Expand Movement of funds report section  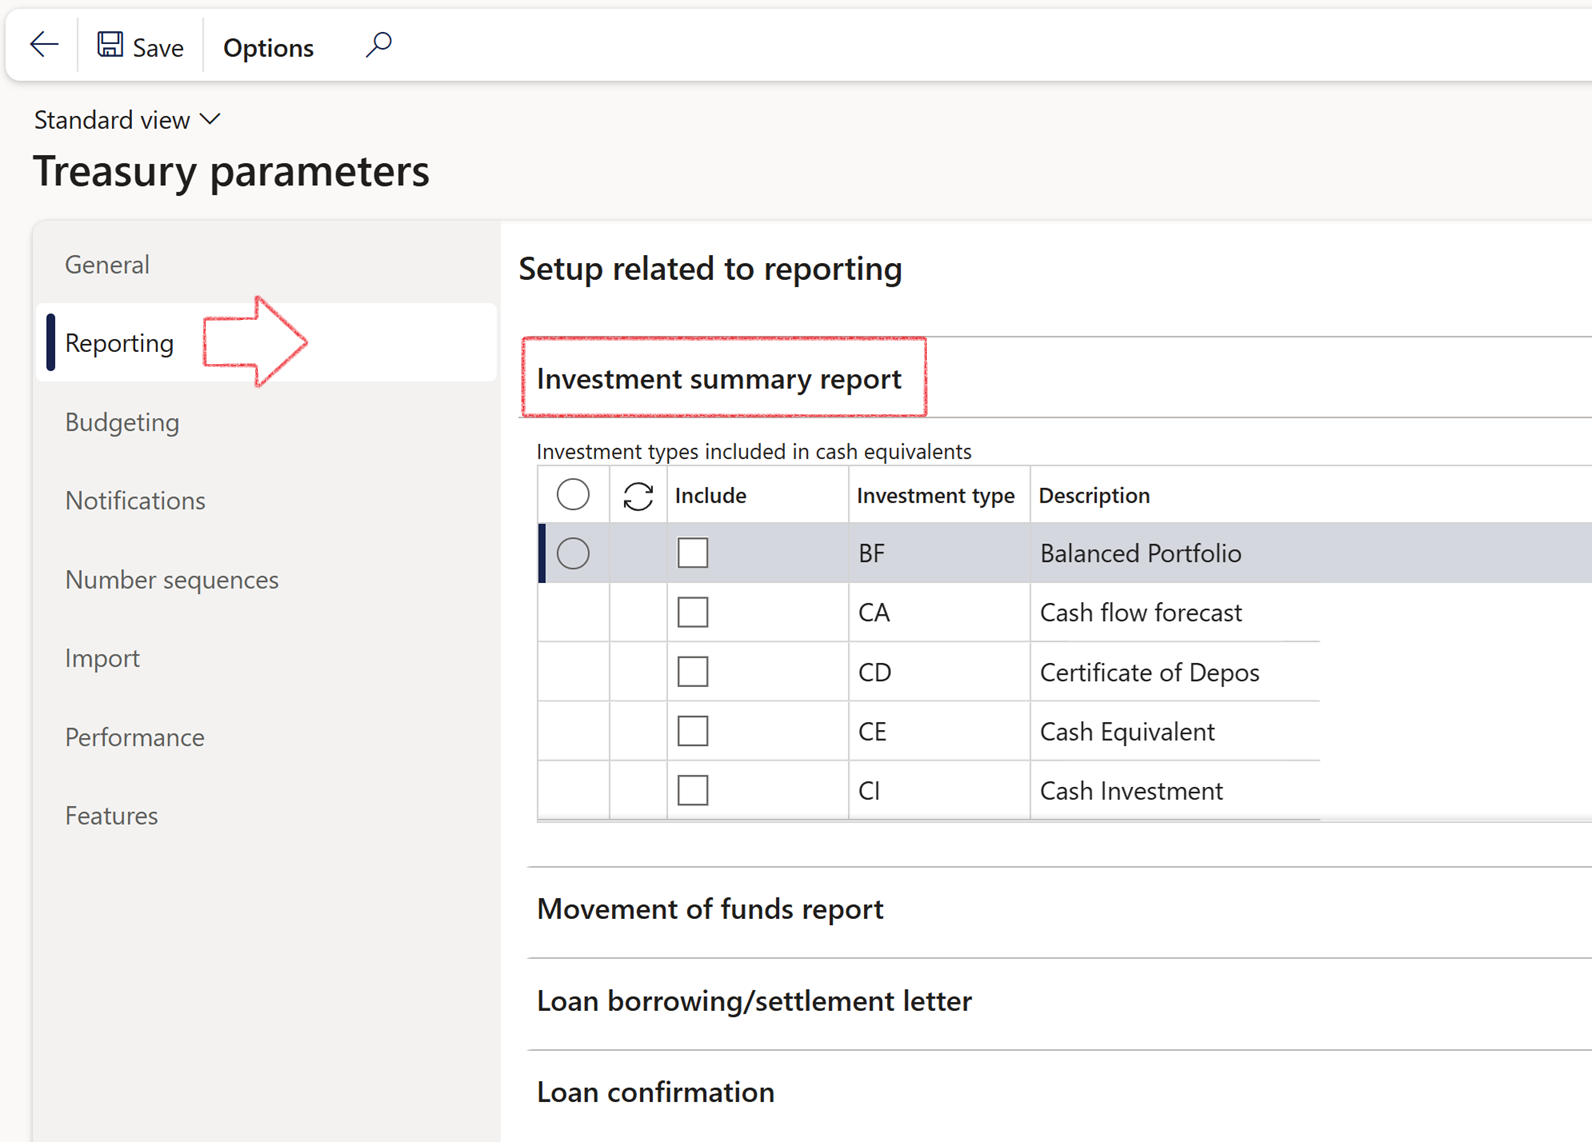pyautogui.click(x=710, y=909)
